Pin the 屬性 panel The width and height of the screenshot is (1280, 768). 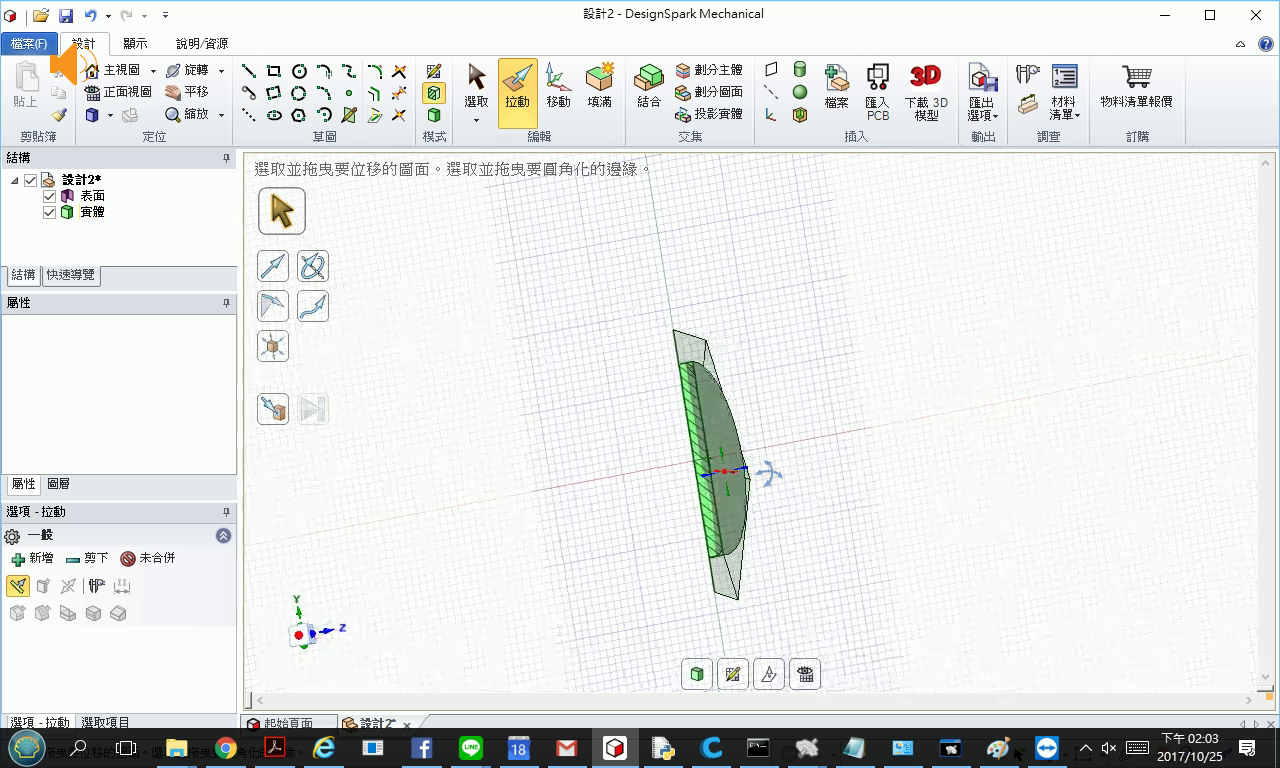226,303
